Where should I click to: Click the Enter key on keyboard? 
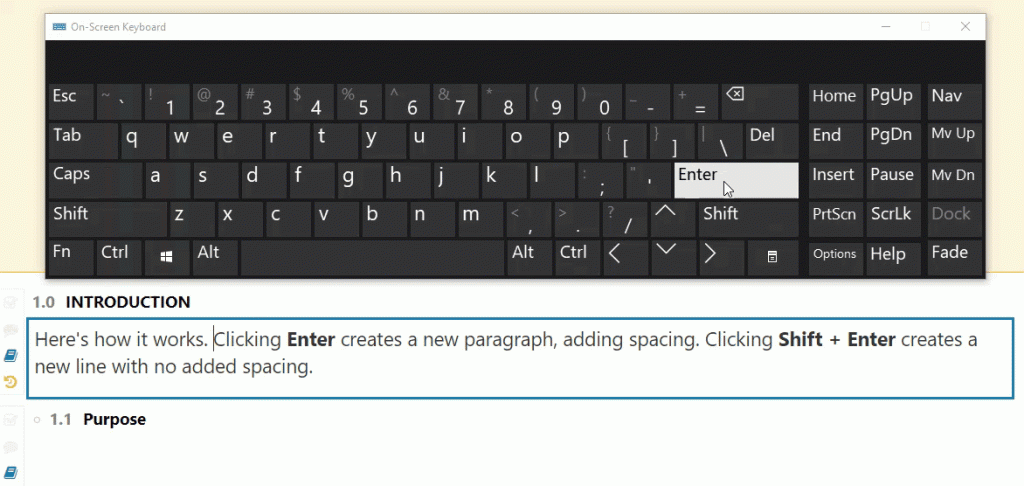736,180
